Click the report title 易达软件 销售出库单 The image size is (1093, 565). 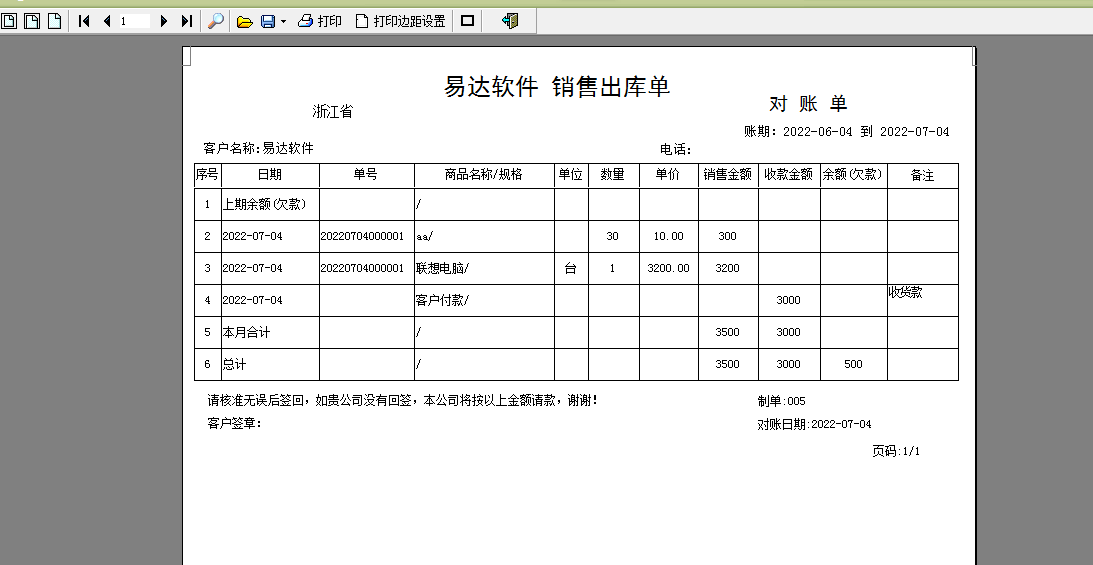point(557,86)
